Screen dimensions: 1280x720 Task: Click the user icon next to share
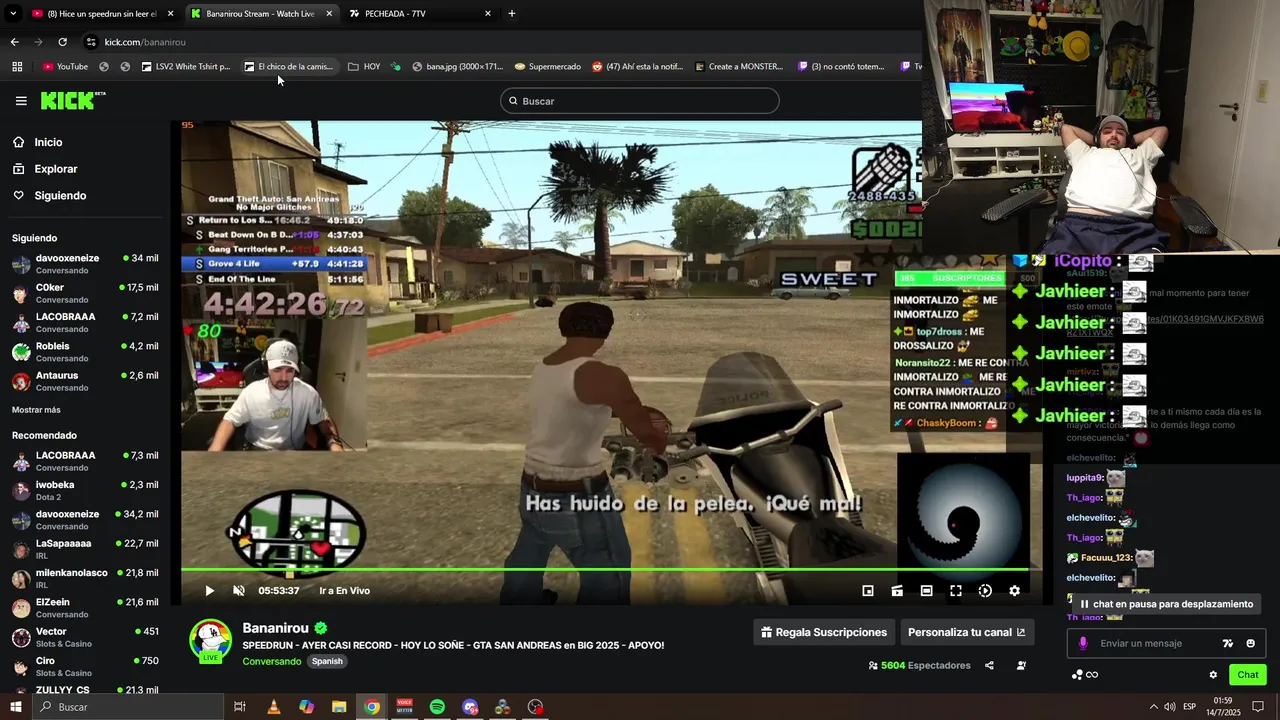point(1021,665)
